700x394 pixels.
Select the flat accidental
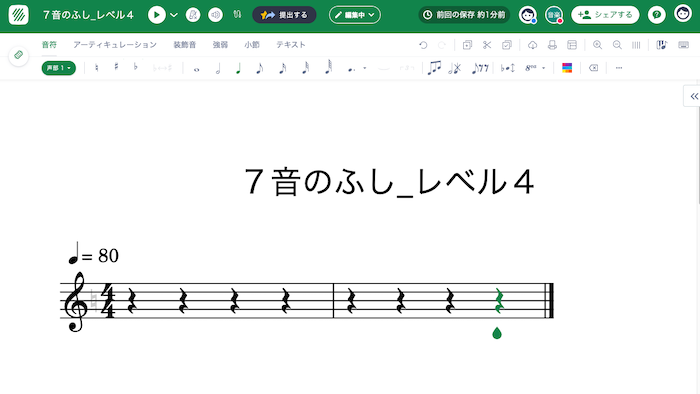coord(136,67)
